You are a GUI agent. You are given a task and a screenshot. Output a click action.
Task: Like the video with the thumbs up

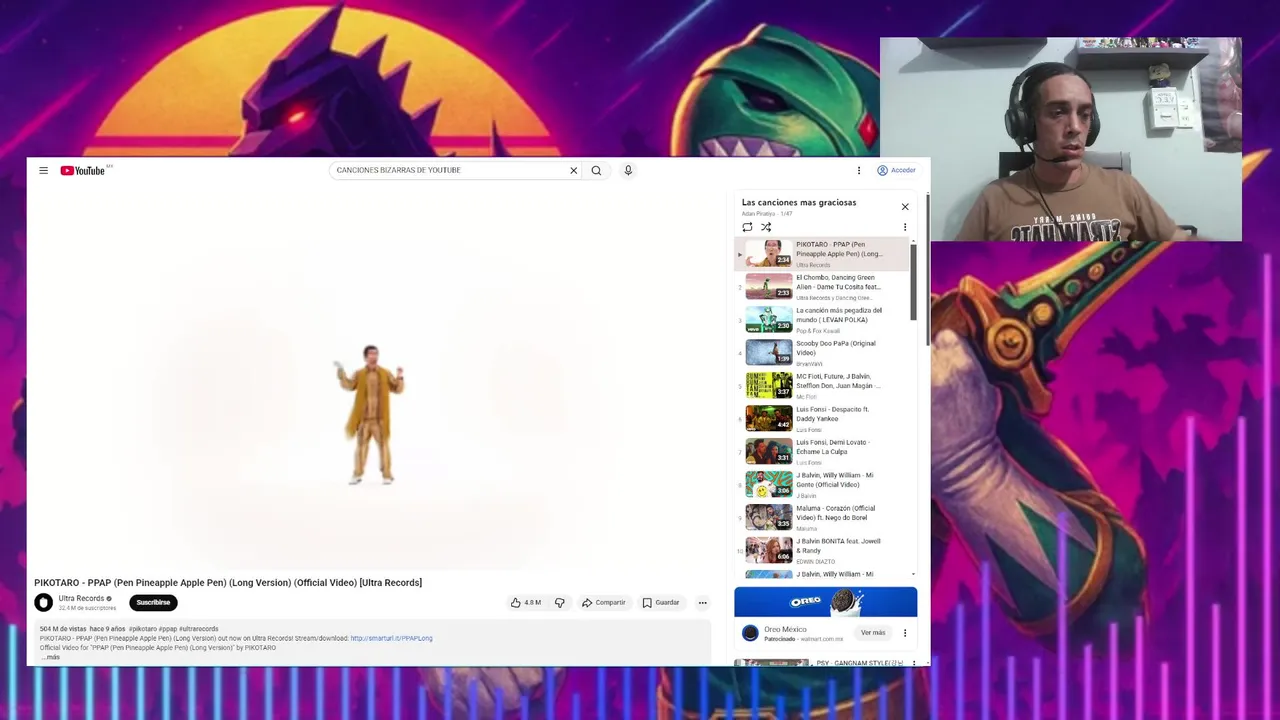[526, 603]
